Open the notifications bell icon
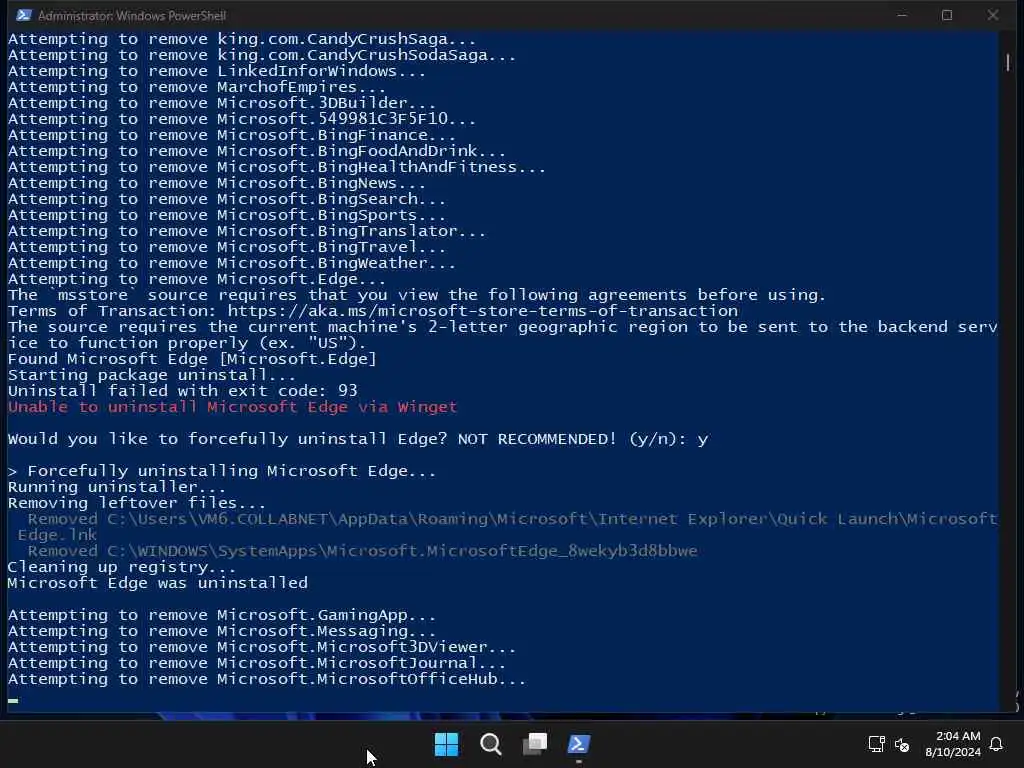 (x=996, y=744)
